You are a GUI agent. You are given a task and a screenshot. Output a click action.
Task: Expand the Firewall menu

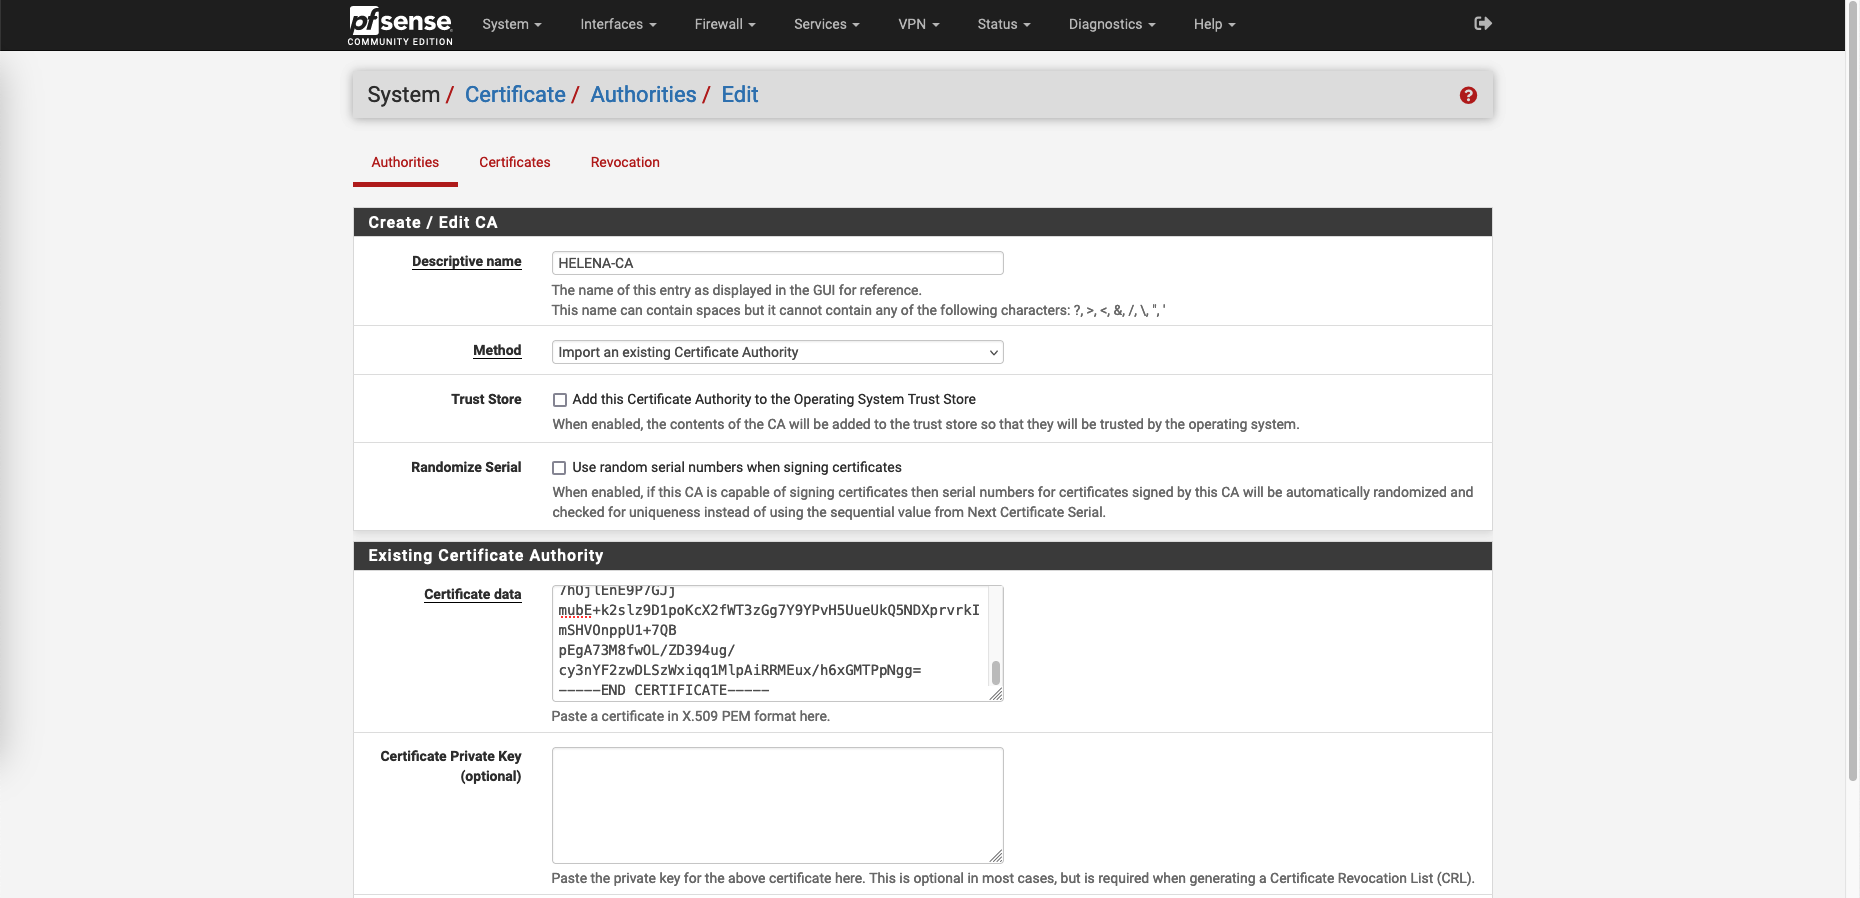coord(724,24)
